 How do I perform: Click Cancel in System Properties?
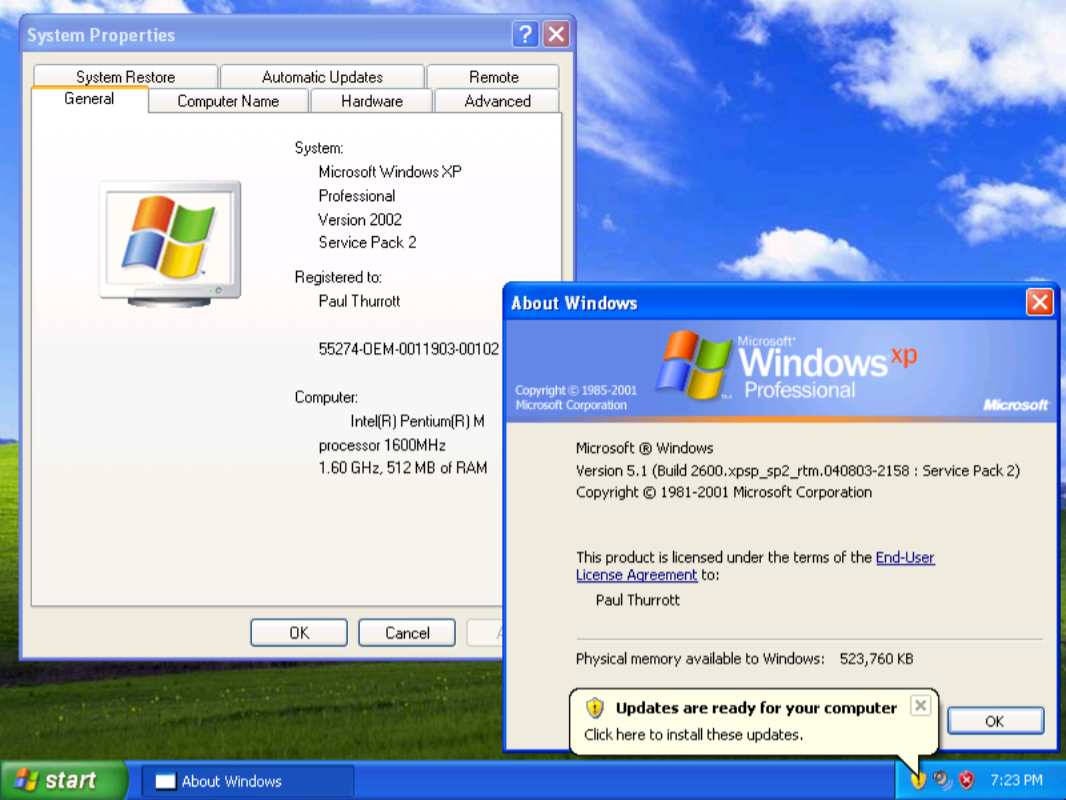(x=407, y=633)
